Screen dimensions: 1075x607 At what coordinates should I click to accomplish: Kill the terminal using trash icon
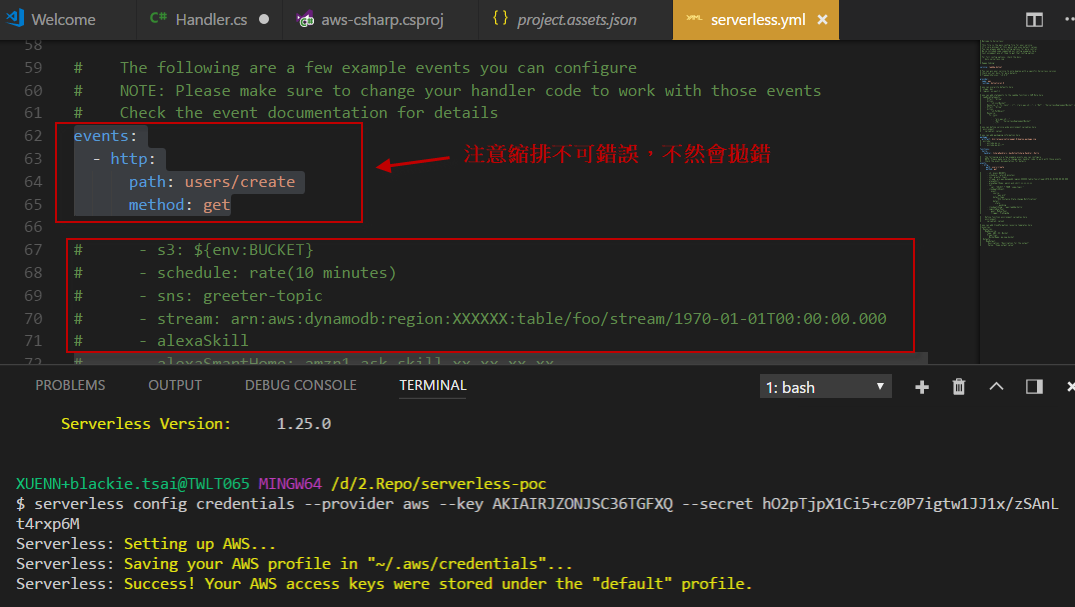(959, 387)
